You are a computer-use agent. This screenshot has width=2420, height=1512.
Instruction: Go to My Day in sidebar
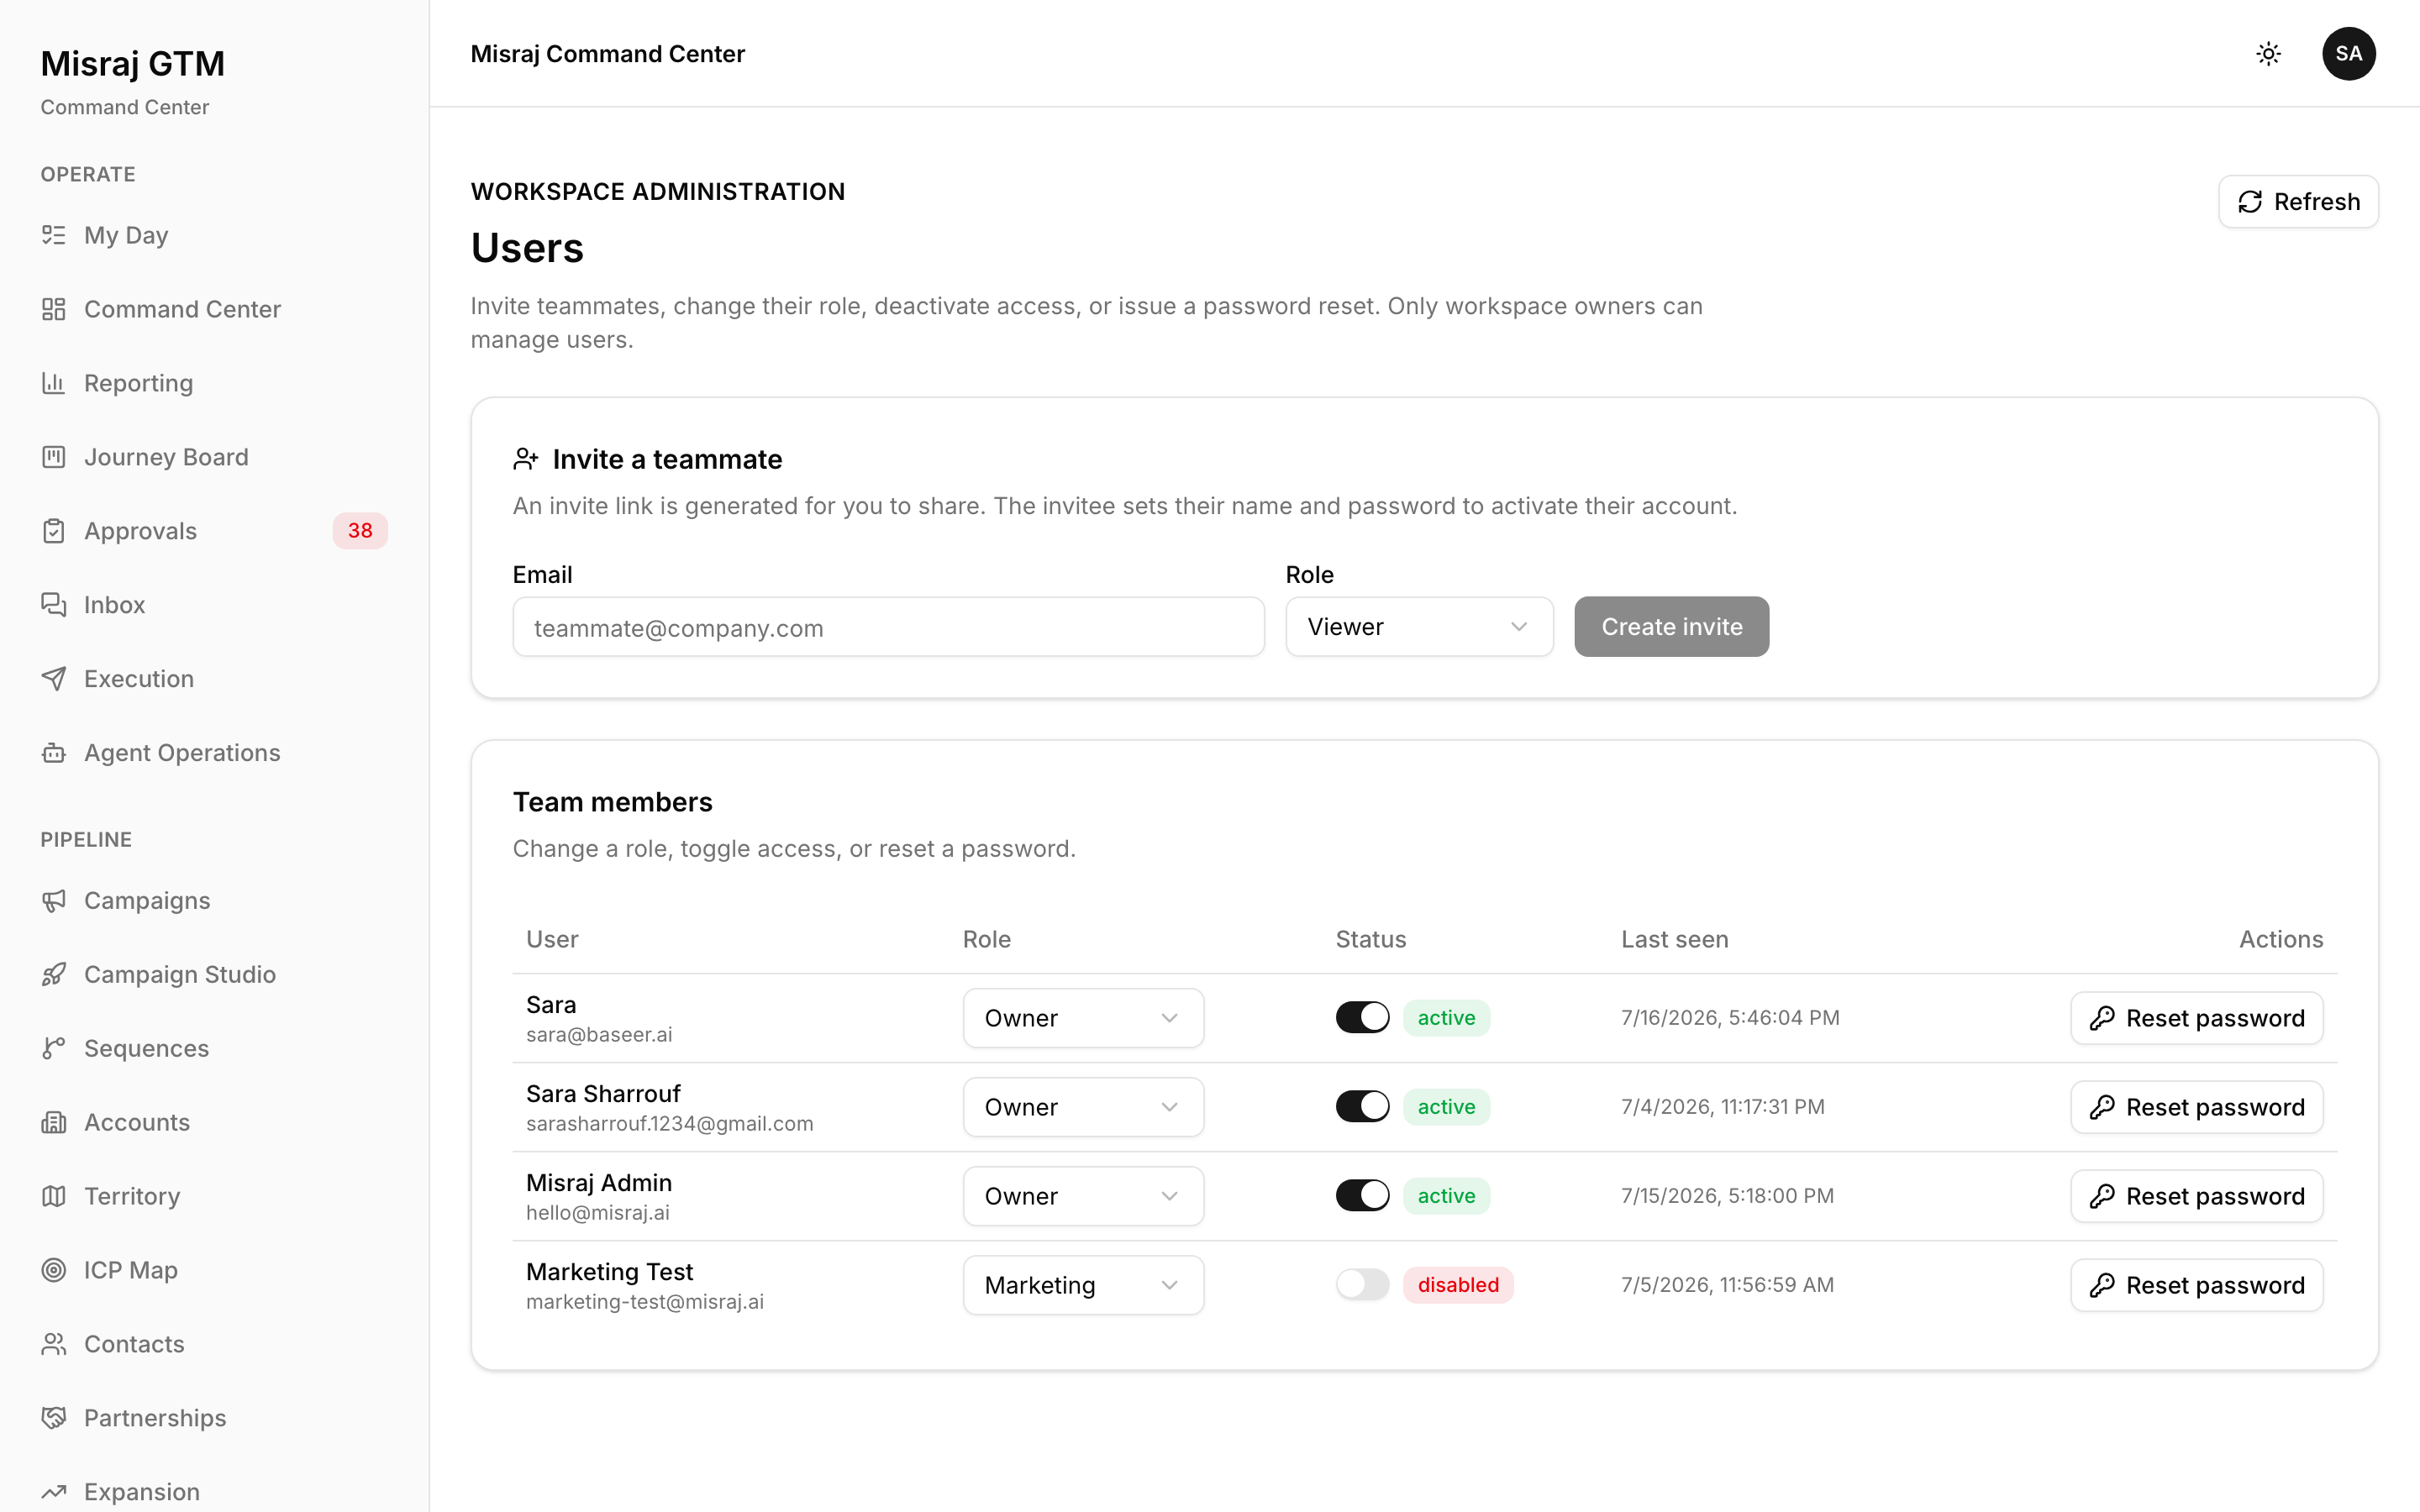coord(214,235)
